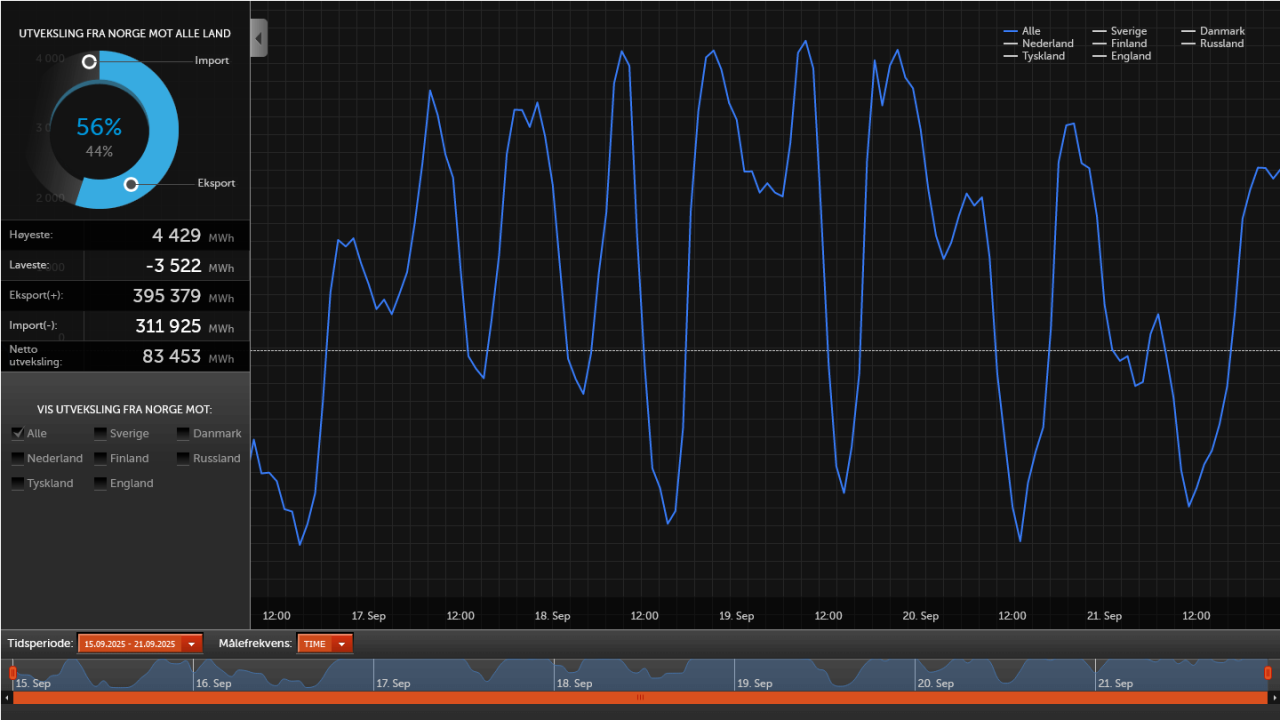Click the 56% donut chart center
The height and width of the screenshot is (720, 1280).
[99, 127]
